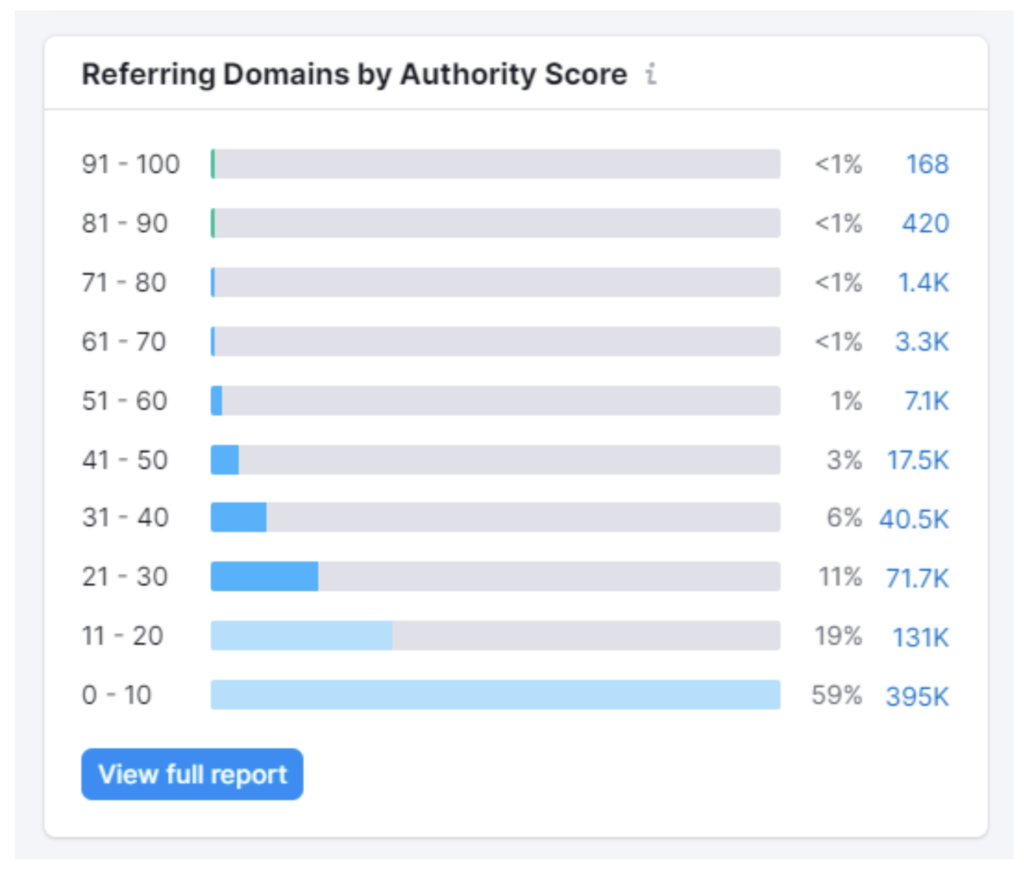Viewport: 1024px width, 873px height.
Task: Click the 40.5K domains count link
Action: [914, 519]
